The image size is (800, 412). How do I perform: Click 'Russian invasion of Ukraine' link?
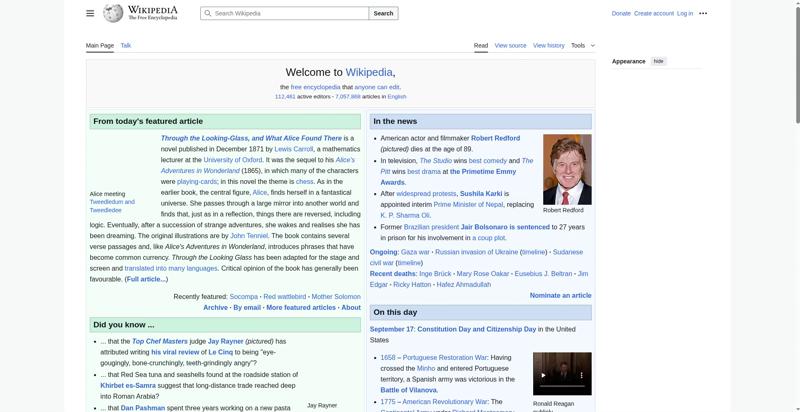pyautogui.click(x=477, y=252)
